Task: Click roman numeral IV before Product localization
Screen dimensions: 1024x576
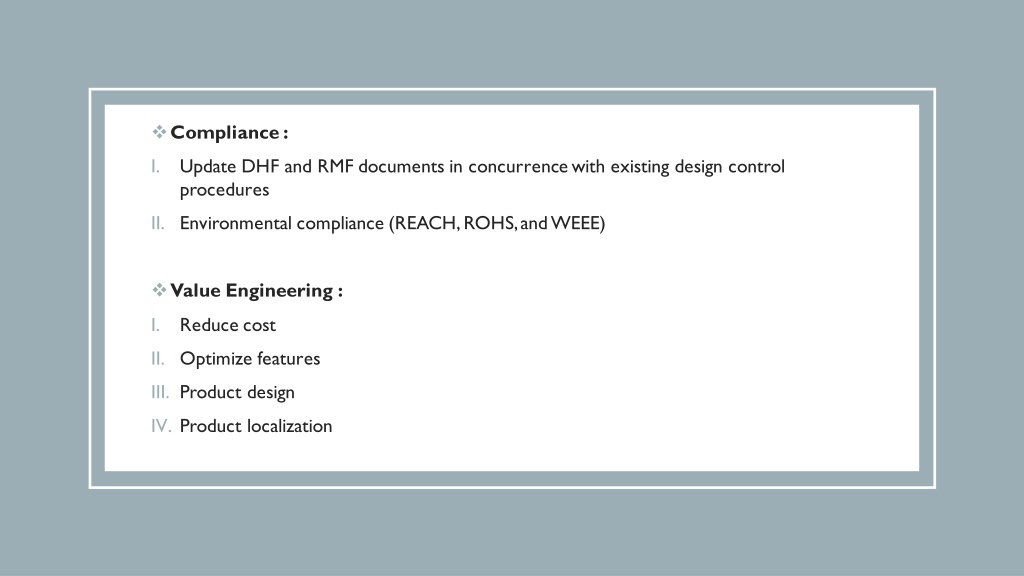Action: click(161, 426)
